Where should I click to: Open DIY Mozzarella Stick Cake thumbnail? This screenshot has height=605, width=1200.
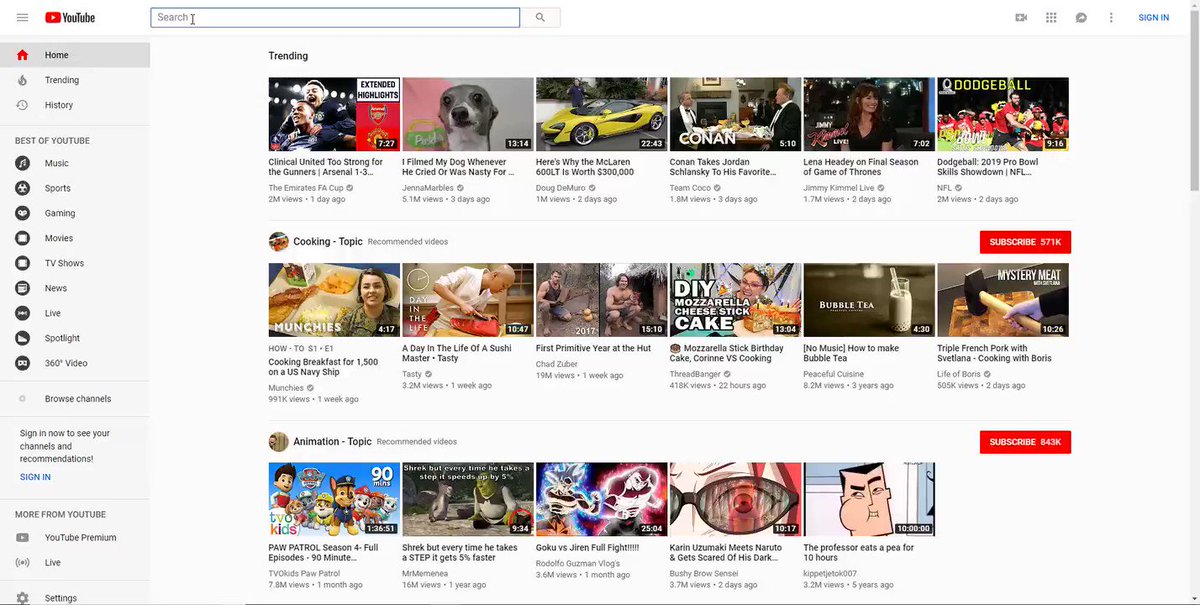coord(735,300)
